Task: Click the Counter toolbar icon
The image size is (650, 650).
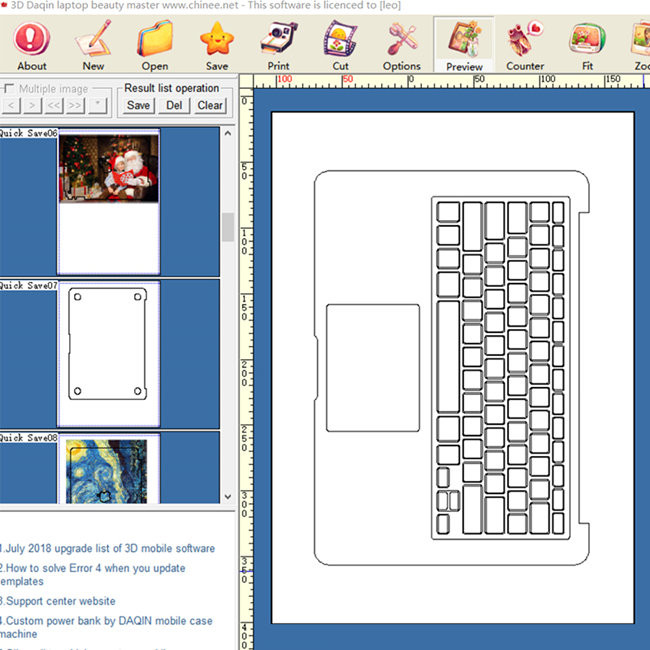Action: coord(525,45)
